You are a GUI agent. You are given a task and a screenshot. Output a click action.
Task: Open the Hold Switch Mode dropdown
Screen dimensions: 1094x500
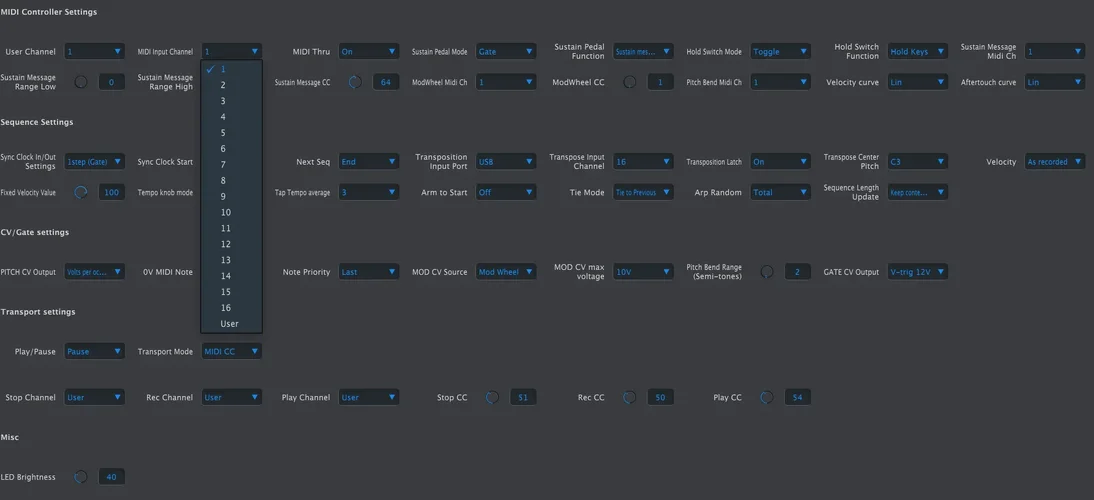coord(781,52)
